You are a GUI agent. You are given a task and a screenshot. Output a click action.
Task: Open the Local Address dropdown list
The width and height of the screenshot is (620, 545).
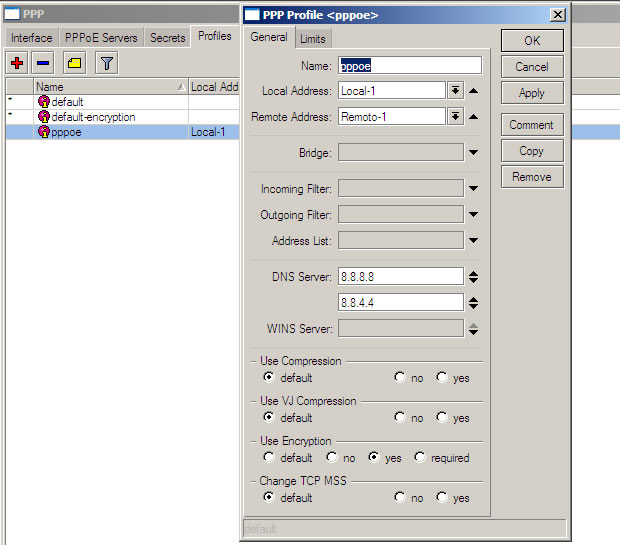tap(456, 91)
